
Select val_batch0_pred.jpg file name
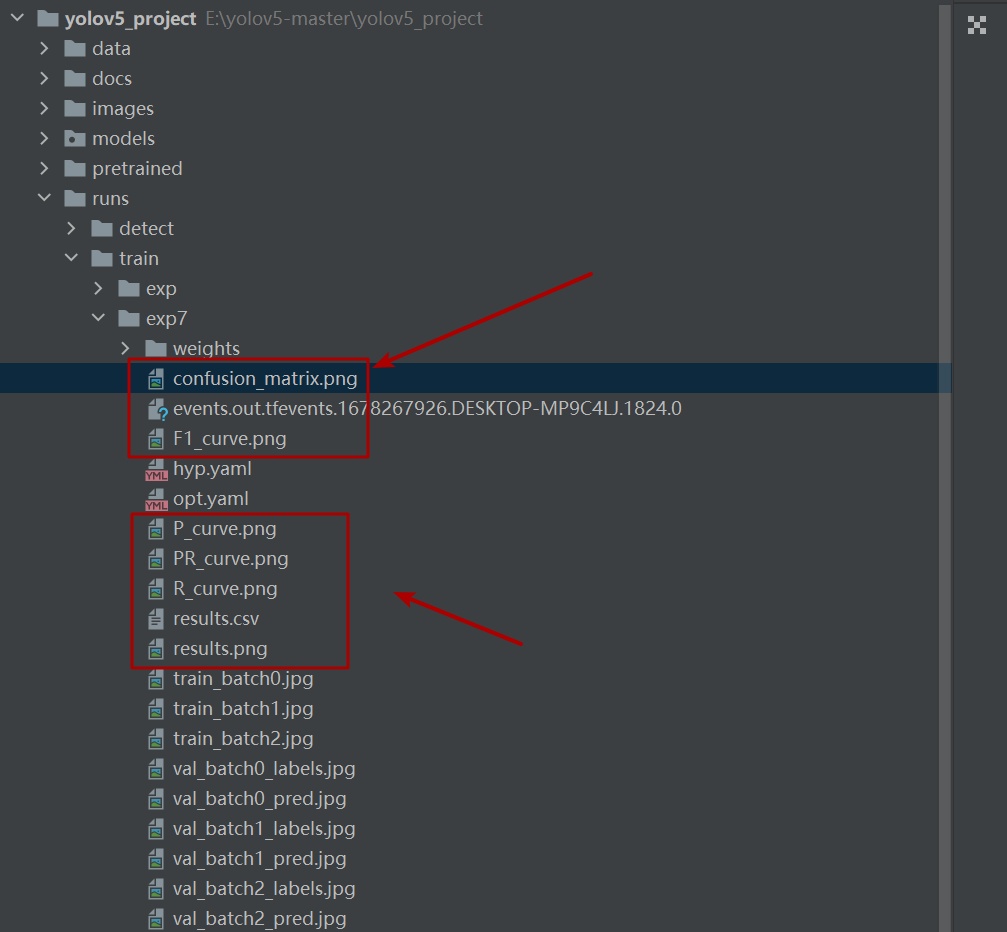[x=259, y=799]
